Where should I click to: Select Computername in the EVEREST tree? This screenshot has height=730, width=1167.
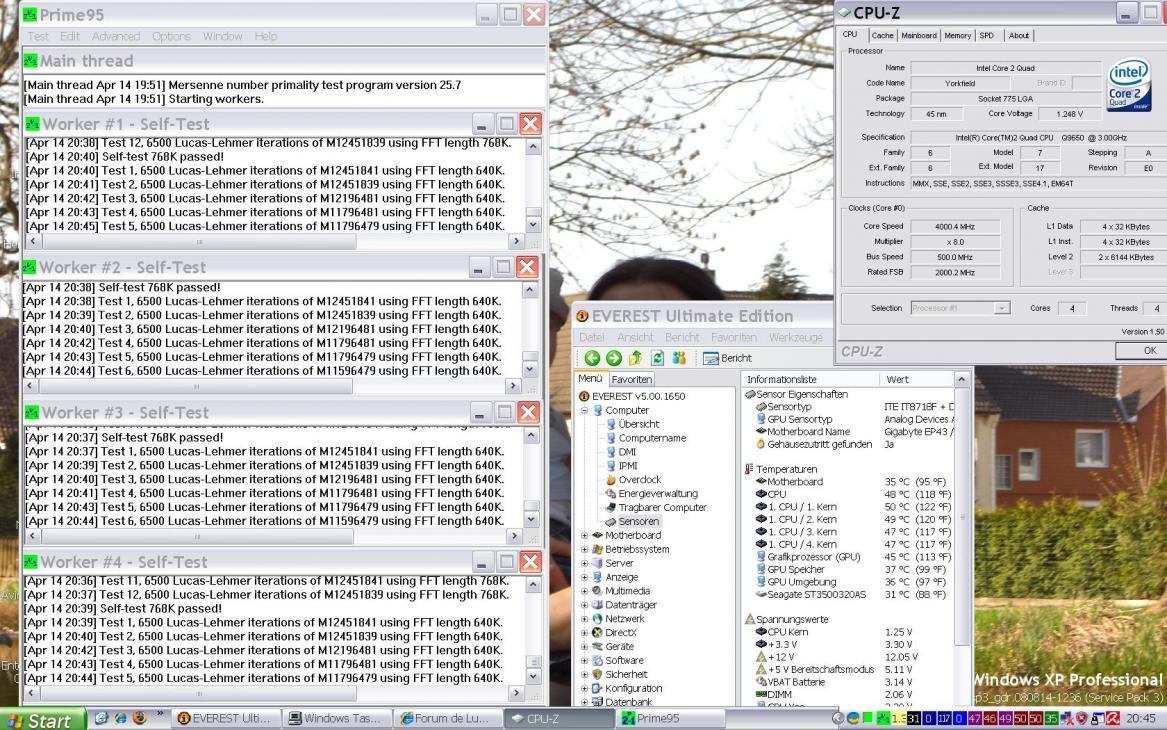click(652, 438)
